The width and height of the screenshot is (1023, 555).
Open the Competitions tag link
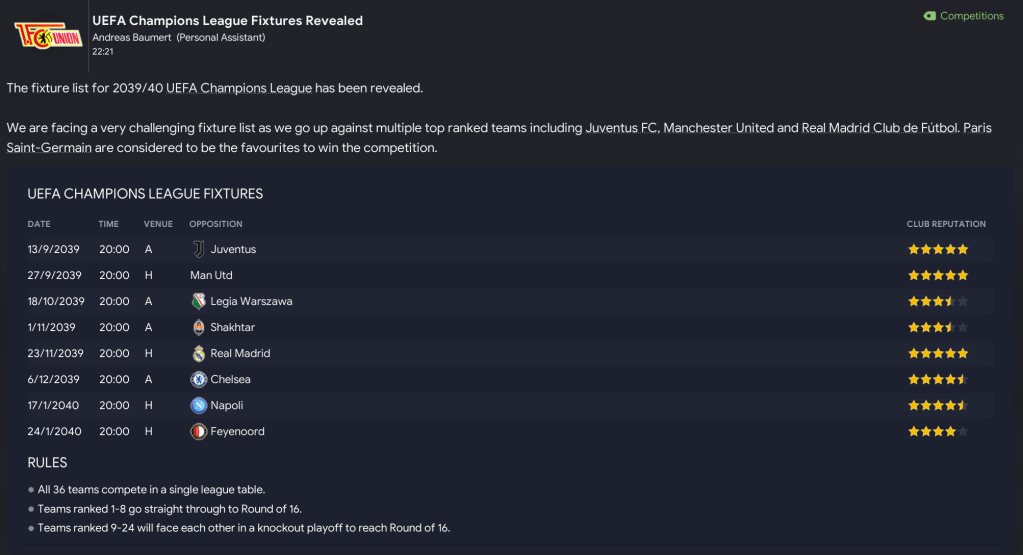coord(963,16)
